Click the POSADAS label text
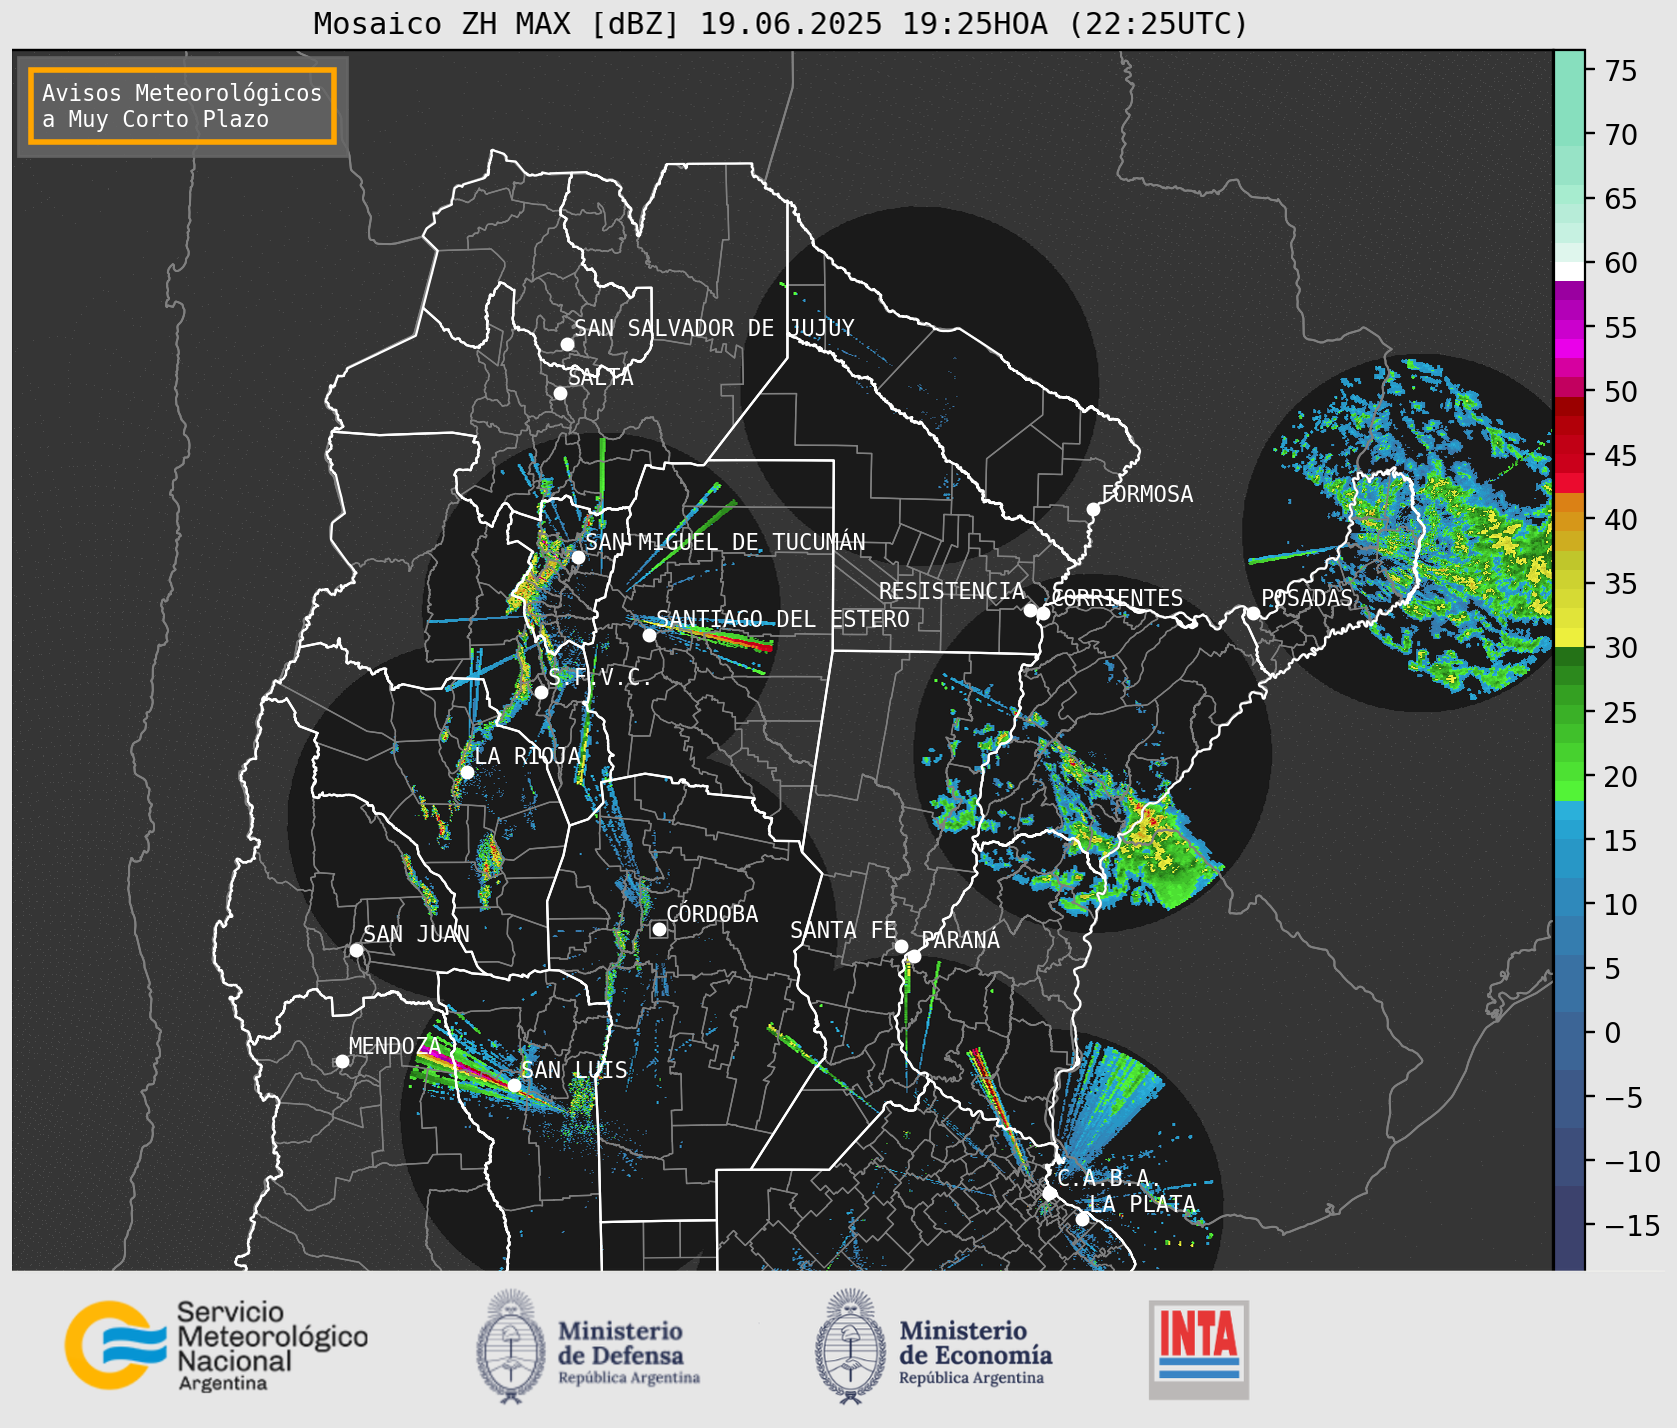This screenshot has width=1677, height=1428. tap(1307, 598)
